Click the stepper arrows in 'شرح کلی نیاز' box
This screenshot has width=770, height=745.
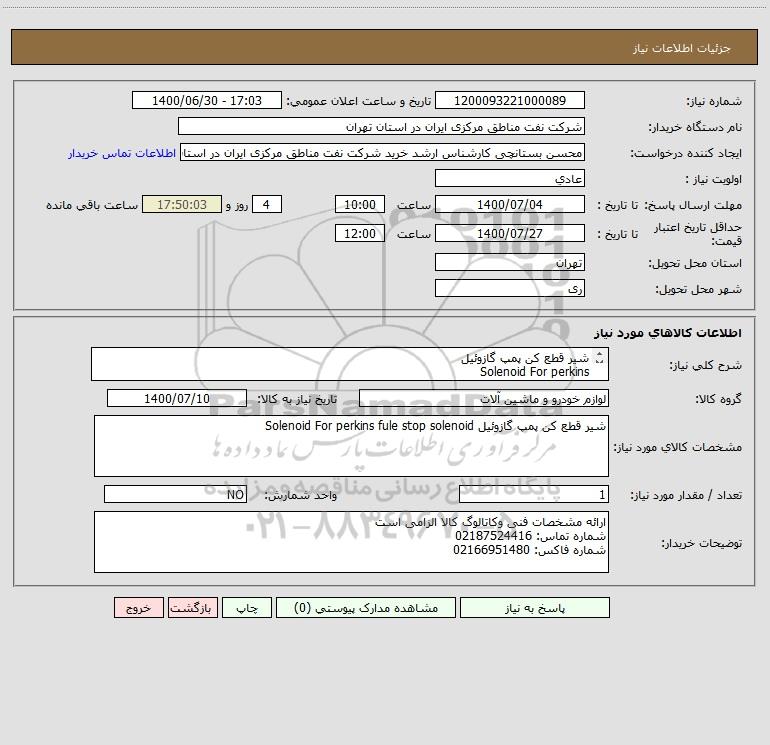(599, 358)
